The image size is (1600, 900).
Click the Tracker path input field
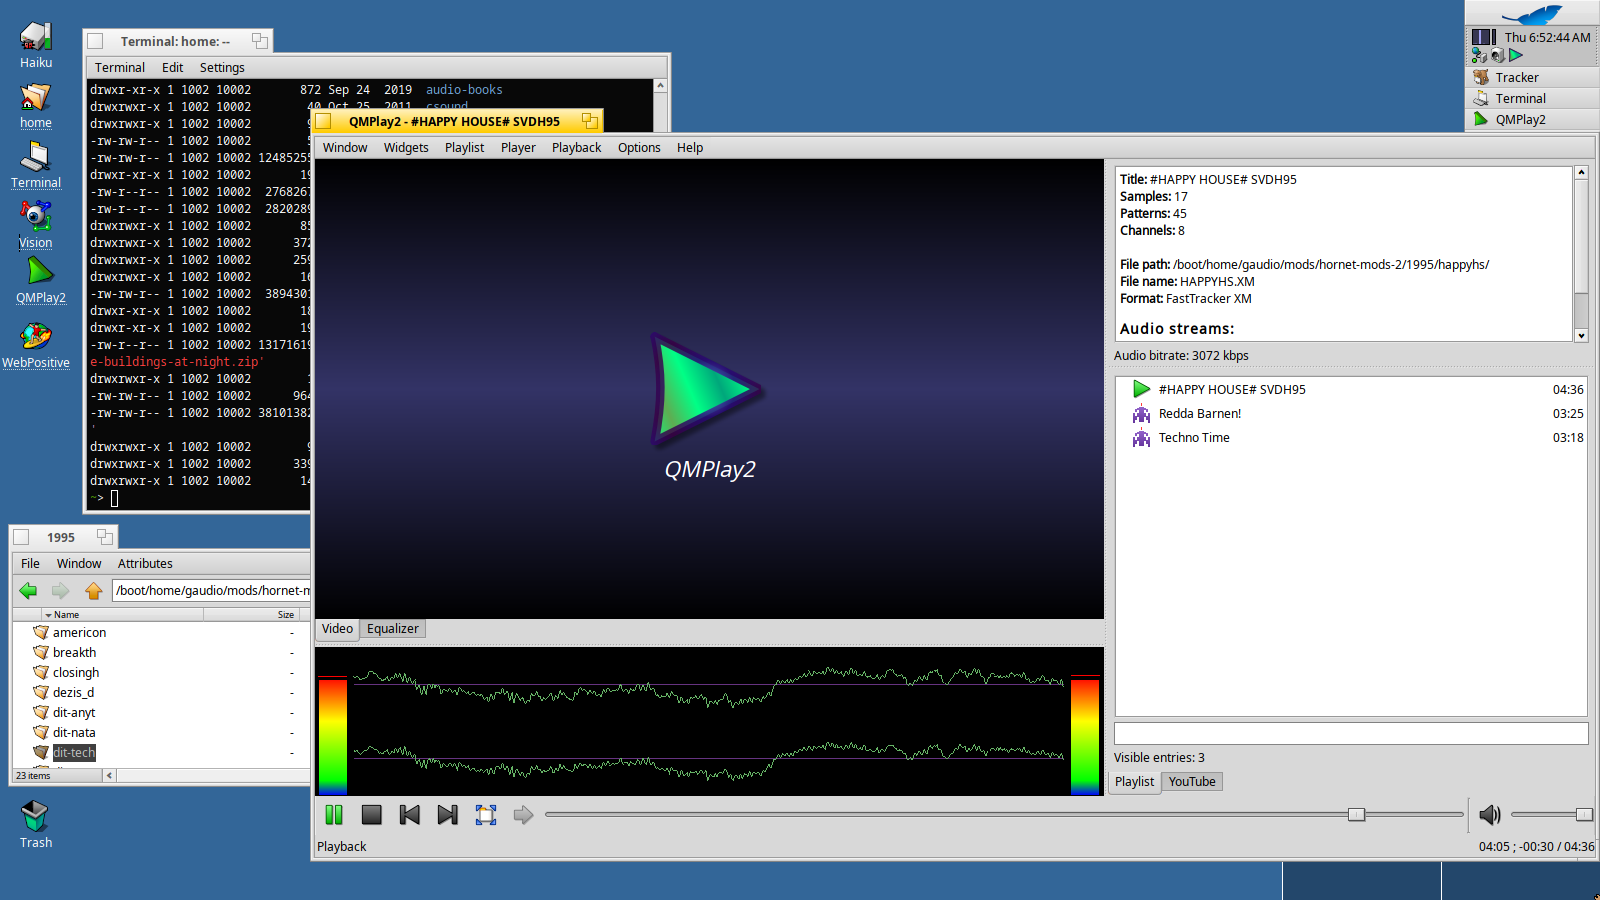pos(211,591)
